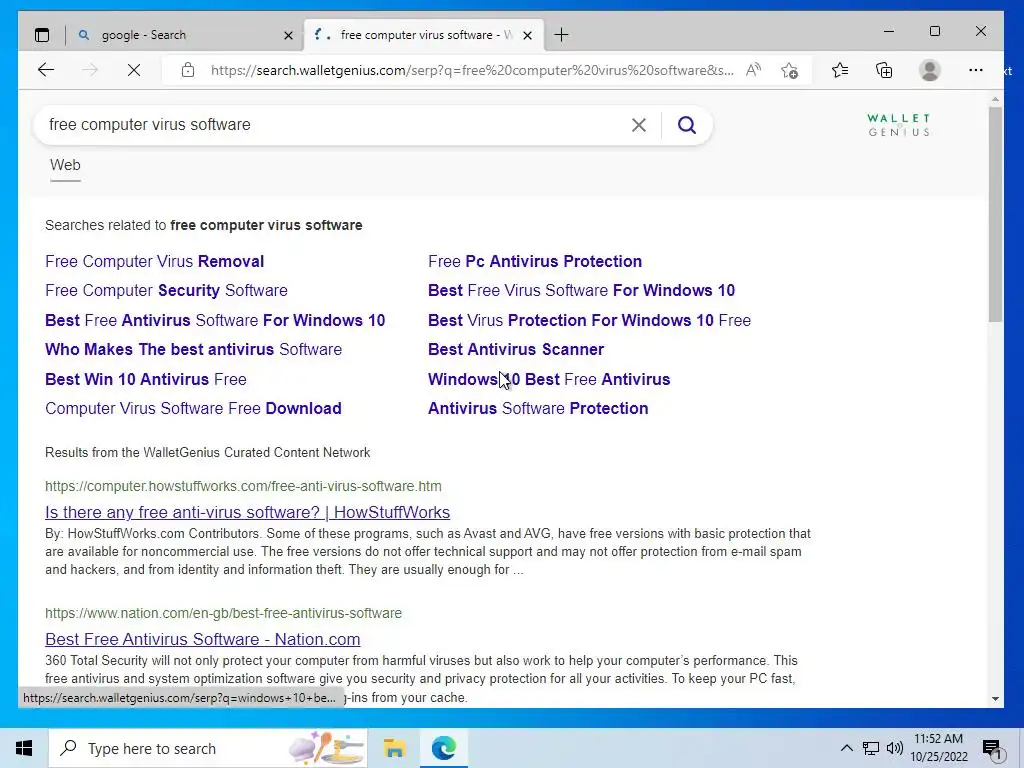Switch to the google - Search tab
This screenshot has height=768, width=1024.
point(185,35)
